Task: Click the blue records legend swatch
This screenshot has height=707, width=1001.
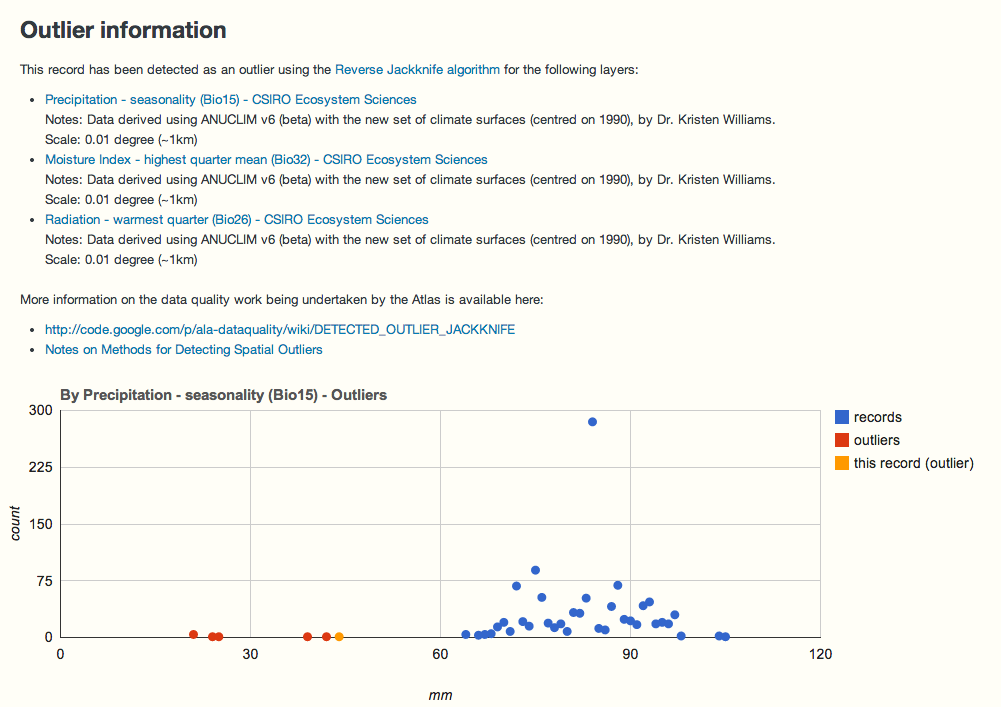Action: [841, 416]
